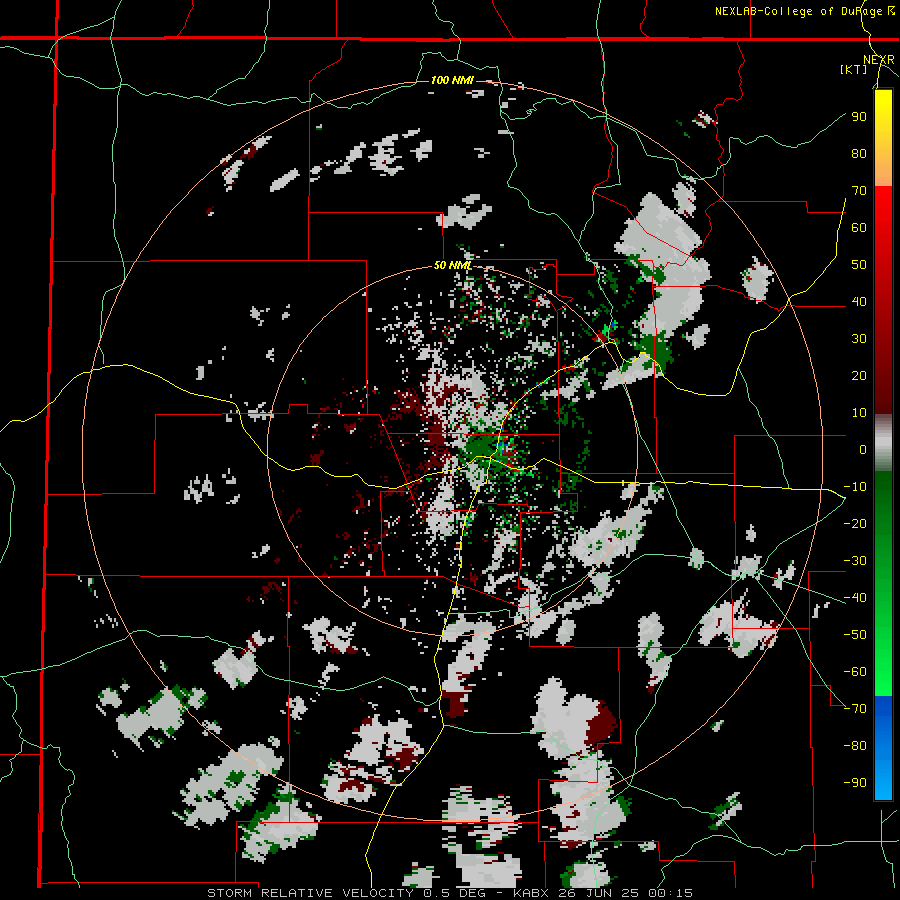The image size is (900, 900).
Task: Select the 50 NMI range ring label
Action: tap(452, 265)
